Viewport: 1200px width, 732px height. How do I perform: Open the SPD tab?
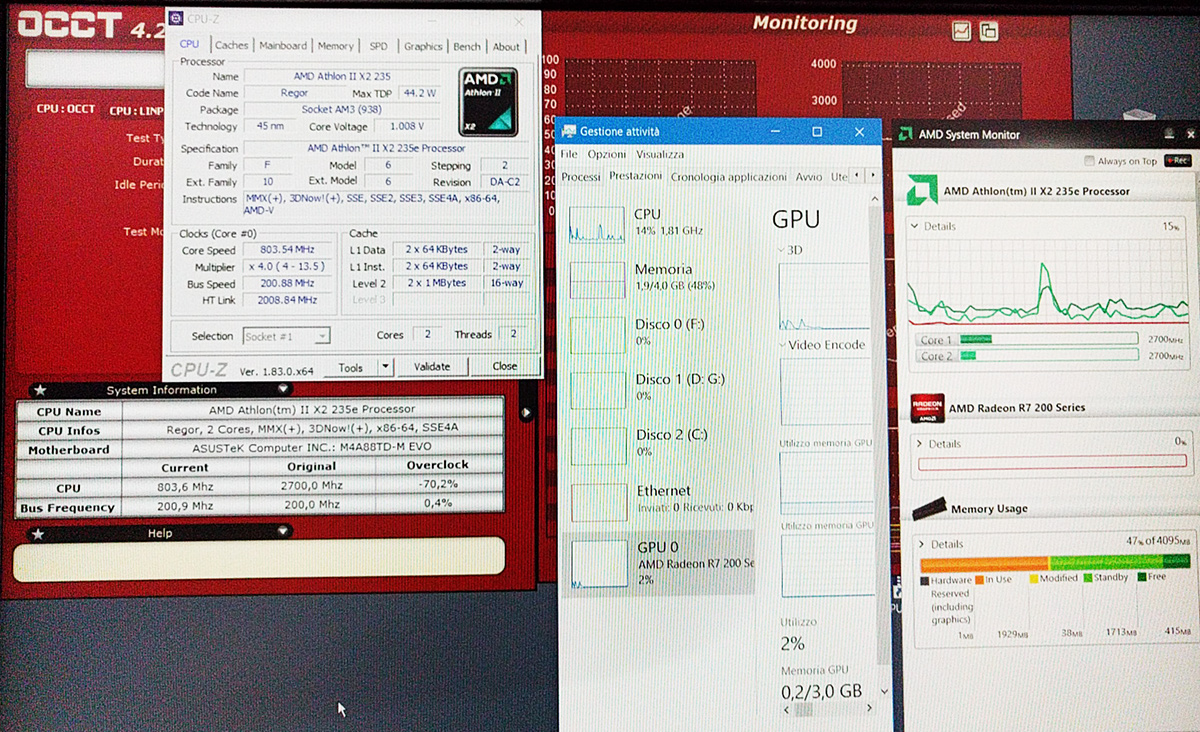(x=378, y=45)
